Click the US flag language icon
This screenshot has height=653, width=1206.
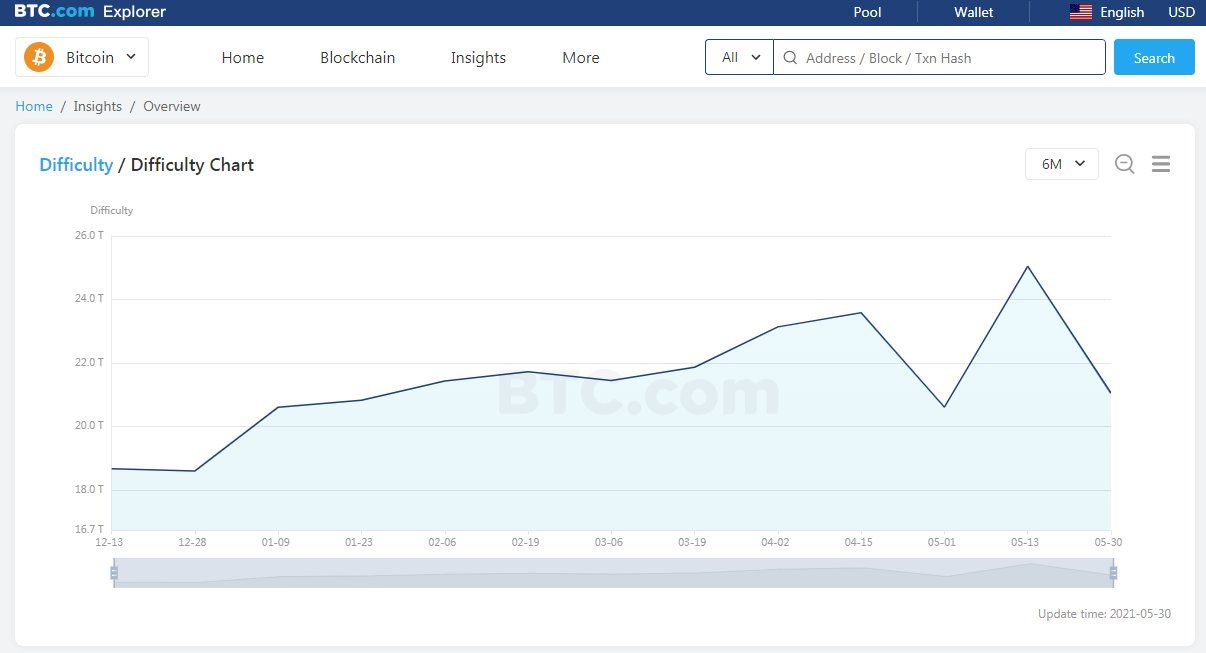tap(1081, 12)
